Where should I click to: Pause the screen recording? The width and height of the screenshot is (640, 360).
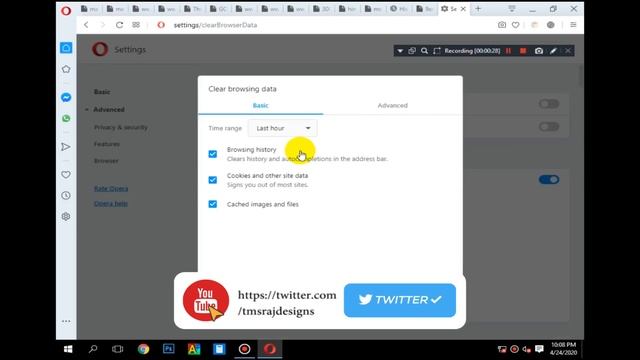click(x=509, y=51)
